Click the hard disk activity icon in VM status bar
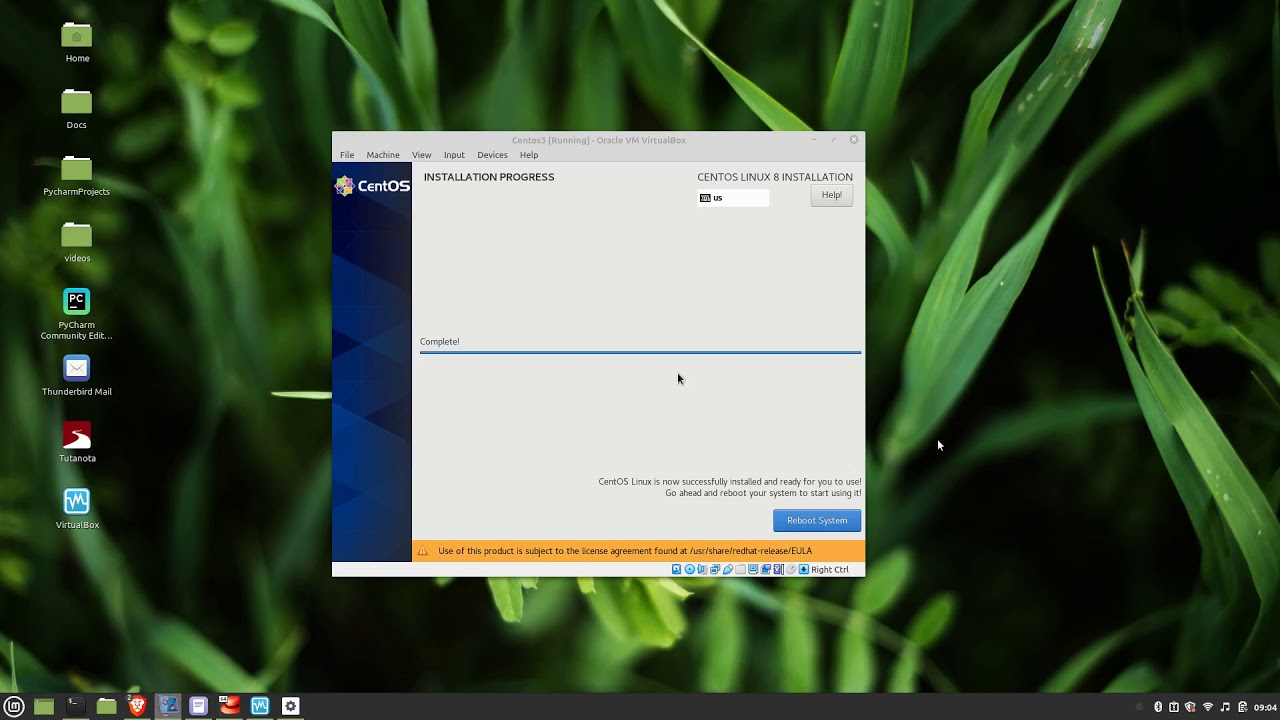Screen dimensions: 1280x720 click(676, 569)
